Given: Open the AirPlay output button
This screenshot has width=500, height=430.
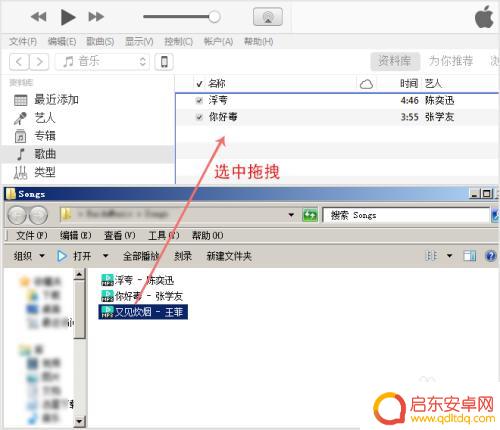Looking at the screenshot, I should pos(268,17).
